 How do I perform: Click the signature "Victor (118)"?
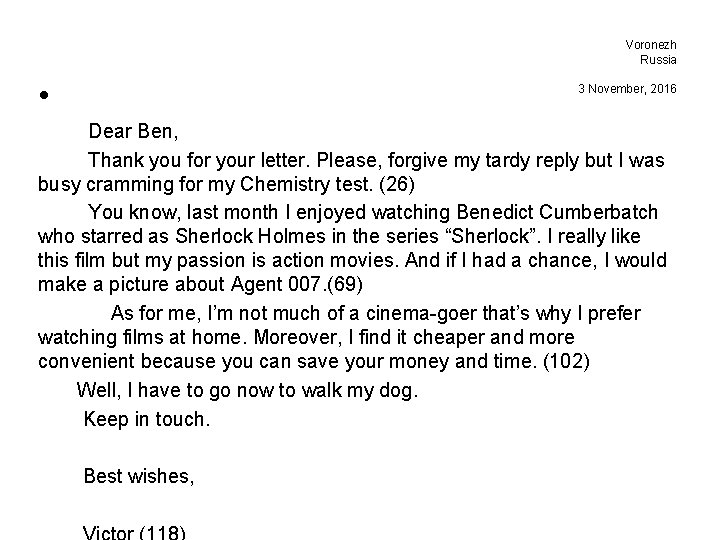[135, 532]
